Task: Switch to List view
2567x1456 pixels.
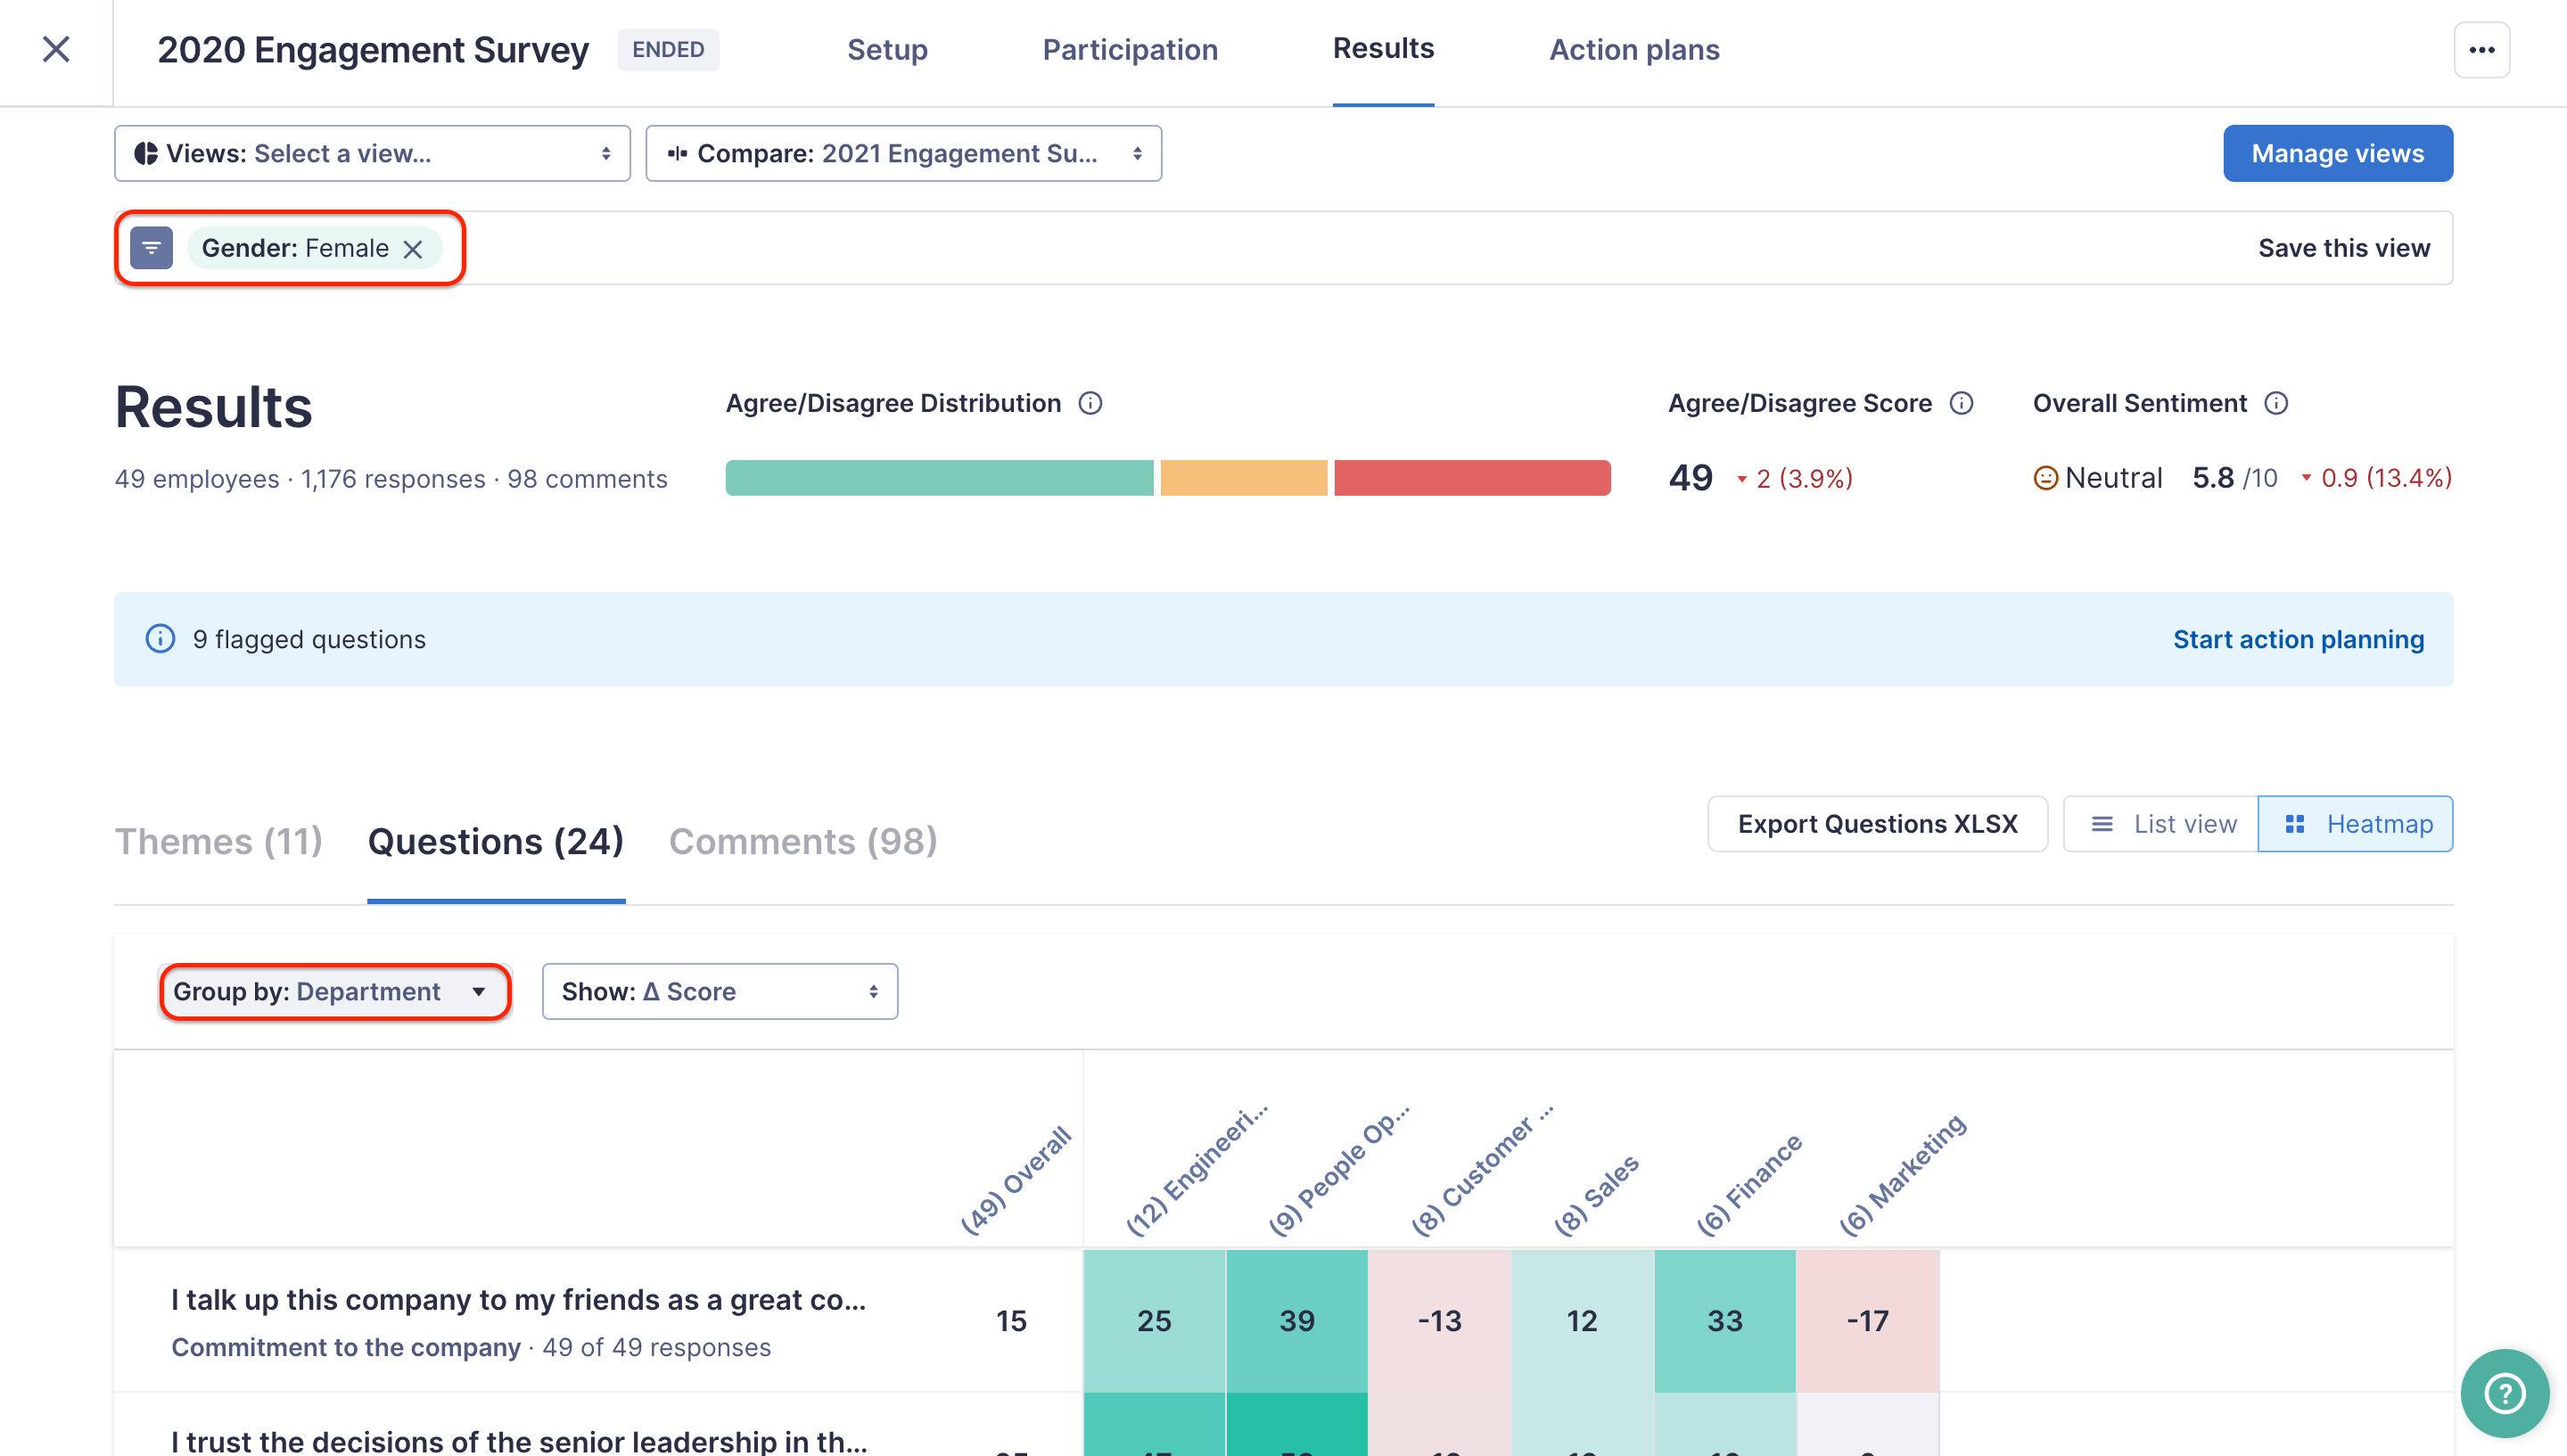Action: [2161, 824]
